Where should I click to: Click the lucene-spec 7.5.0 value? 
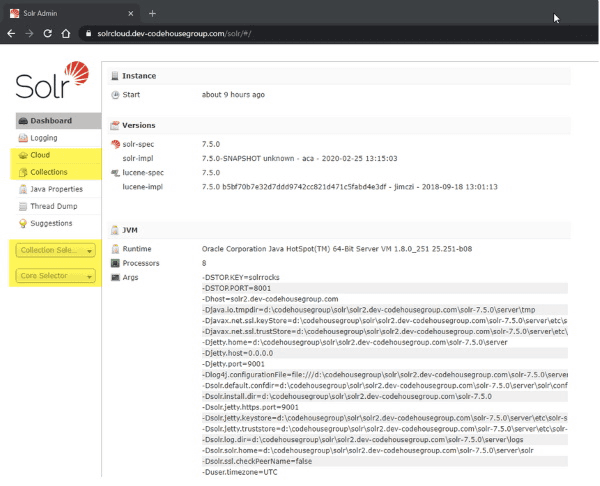point(211,173)
